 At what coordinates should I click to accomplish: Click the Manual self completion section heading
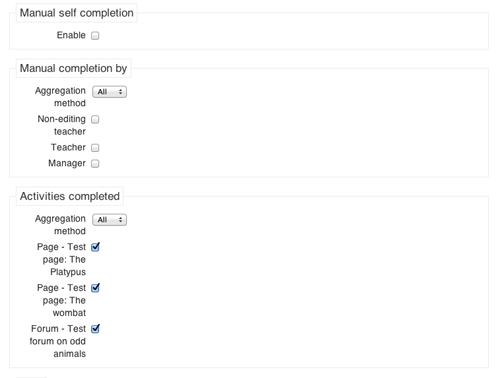coord(76,13)
